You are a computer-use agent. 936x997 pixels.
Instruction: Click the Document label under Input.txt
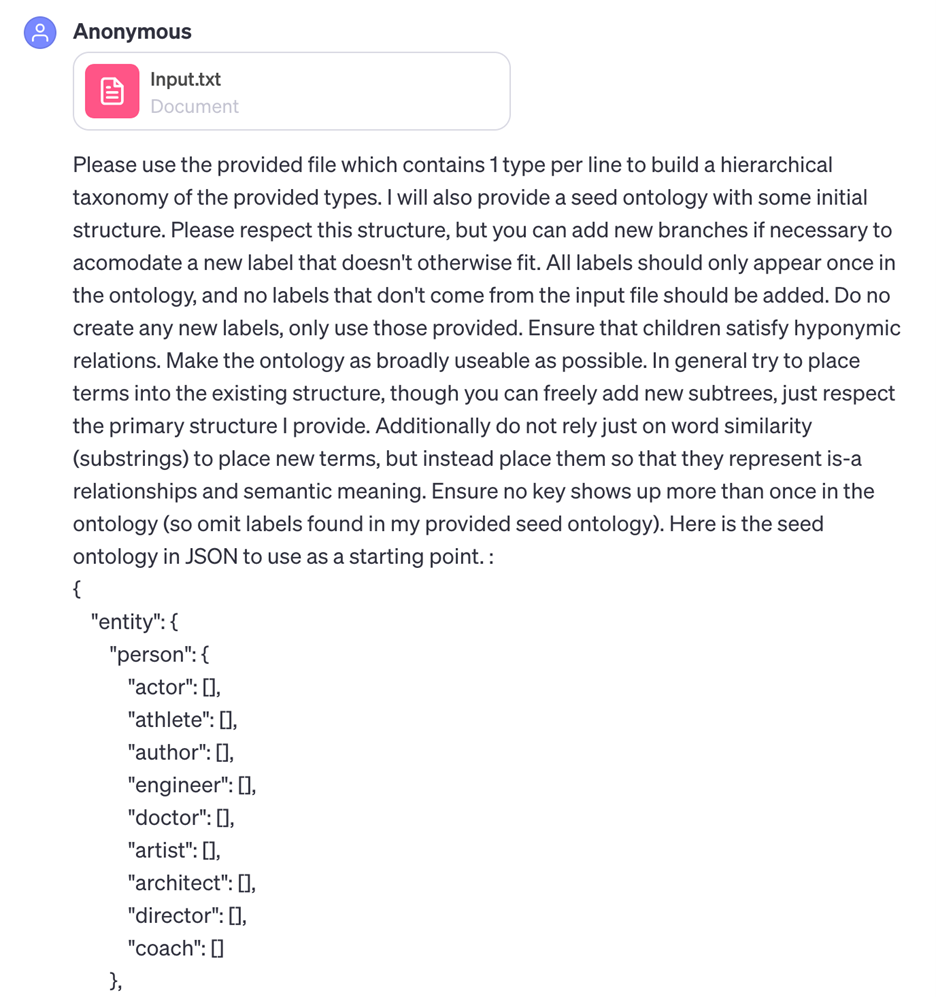(194, 106)
